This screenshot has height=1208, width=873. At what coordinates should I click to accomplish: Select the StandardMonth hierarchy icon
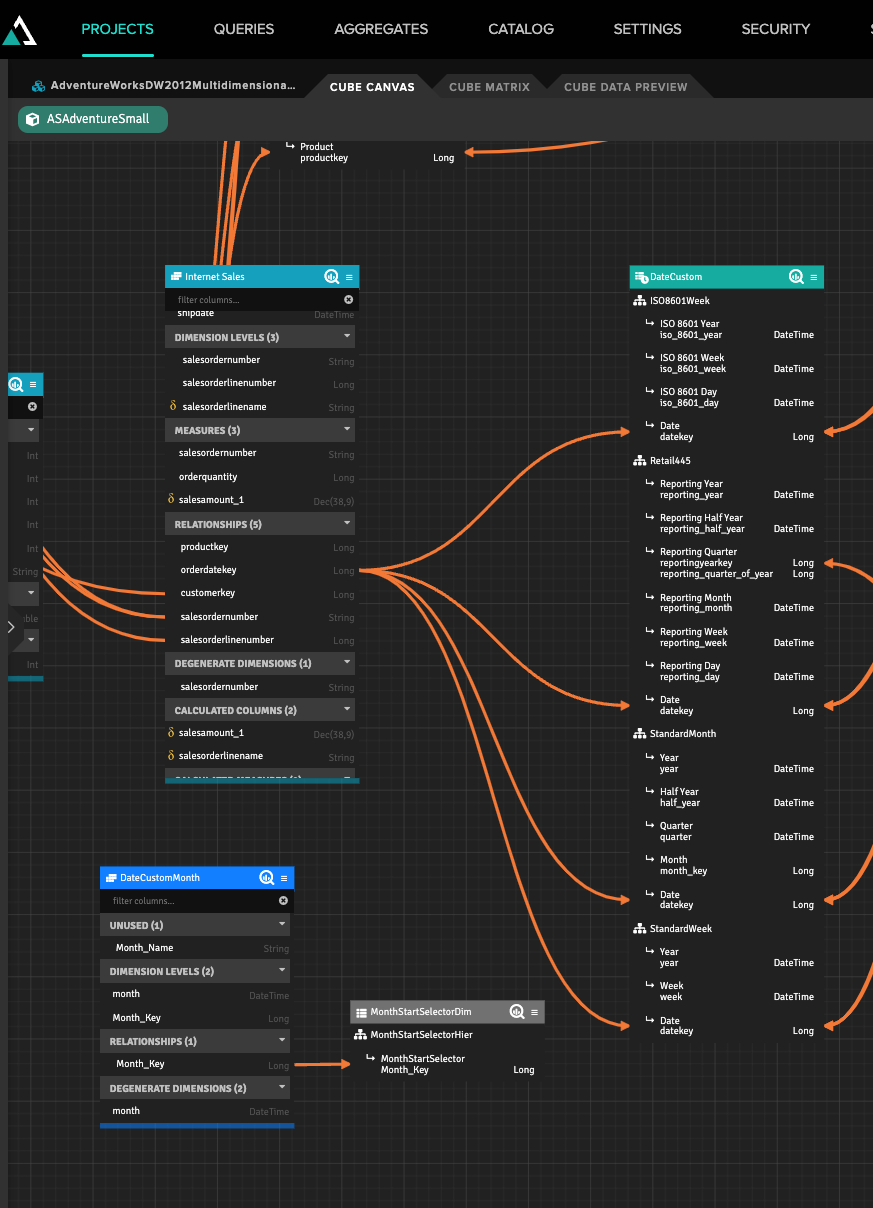[x=640, y=734]
